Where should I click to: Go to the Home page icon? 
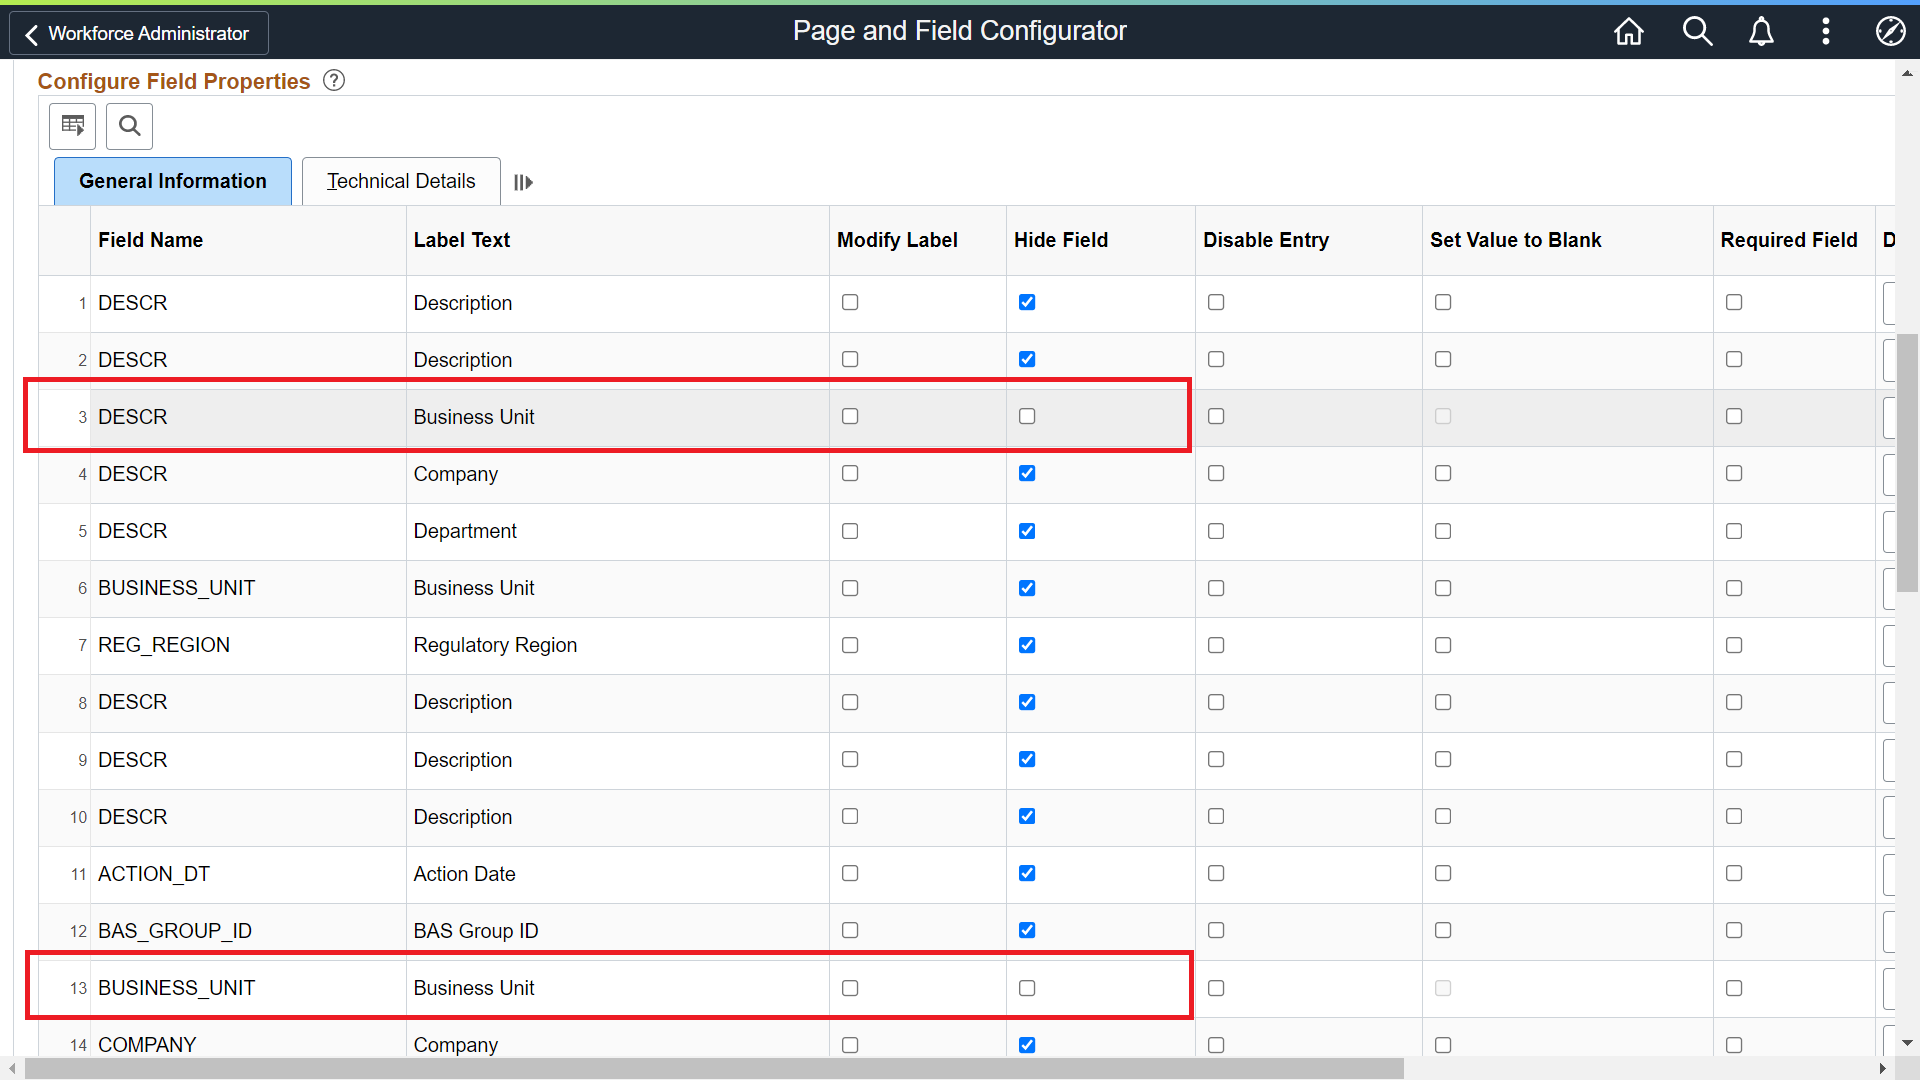[x=1628, y=32]
